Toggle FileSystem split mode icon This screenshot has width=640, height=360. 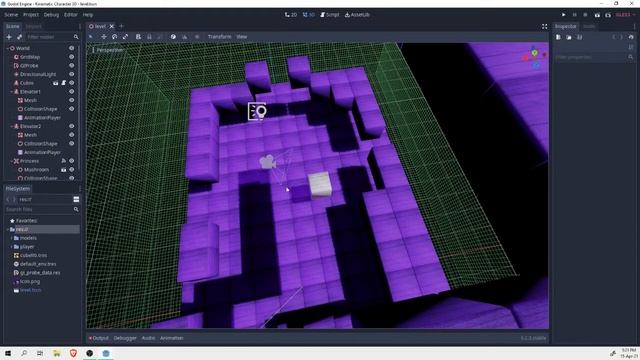pyautogui.click(x=76, y=199)
